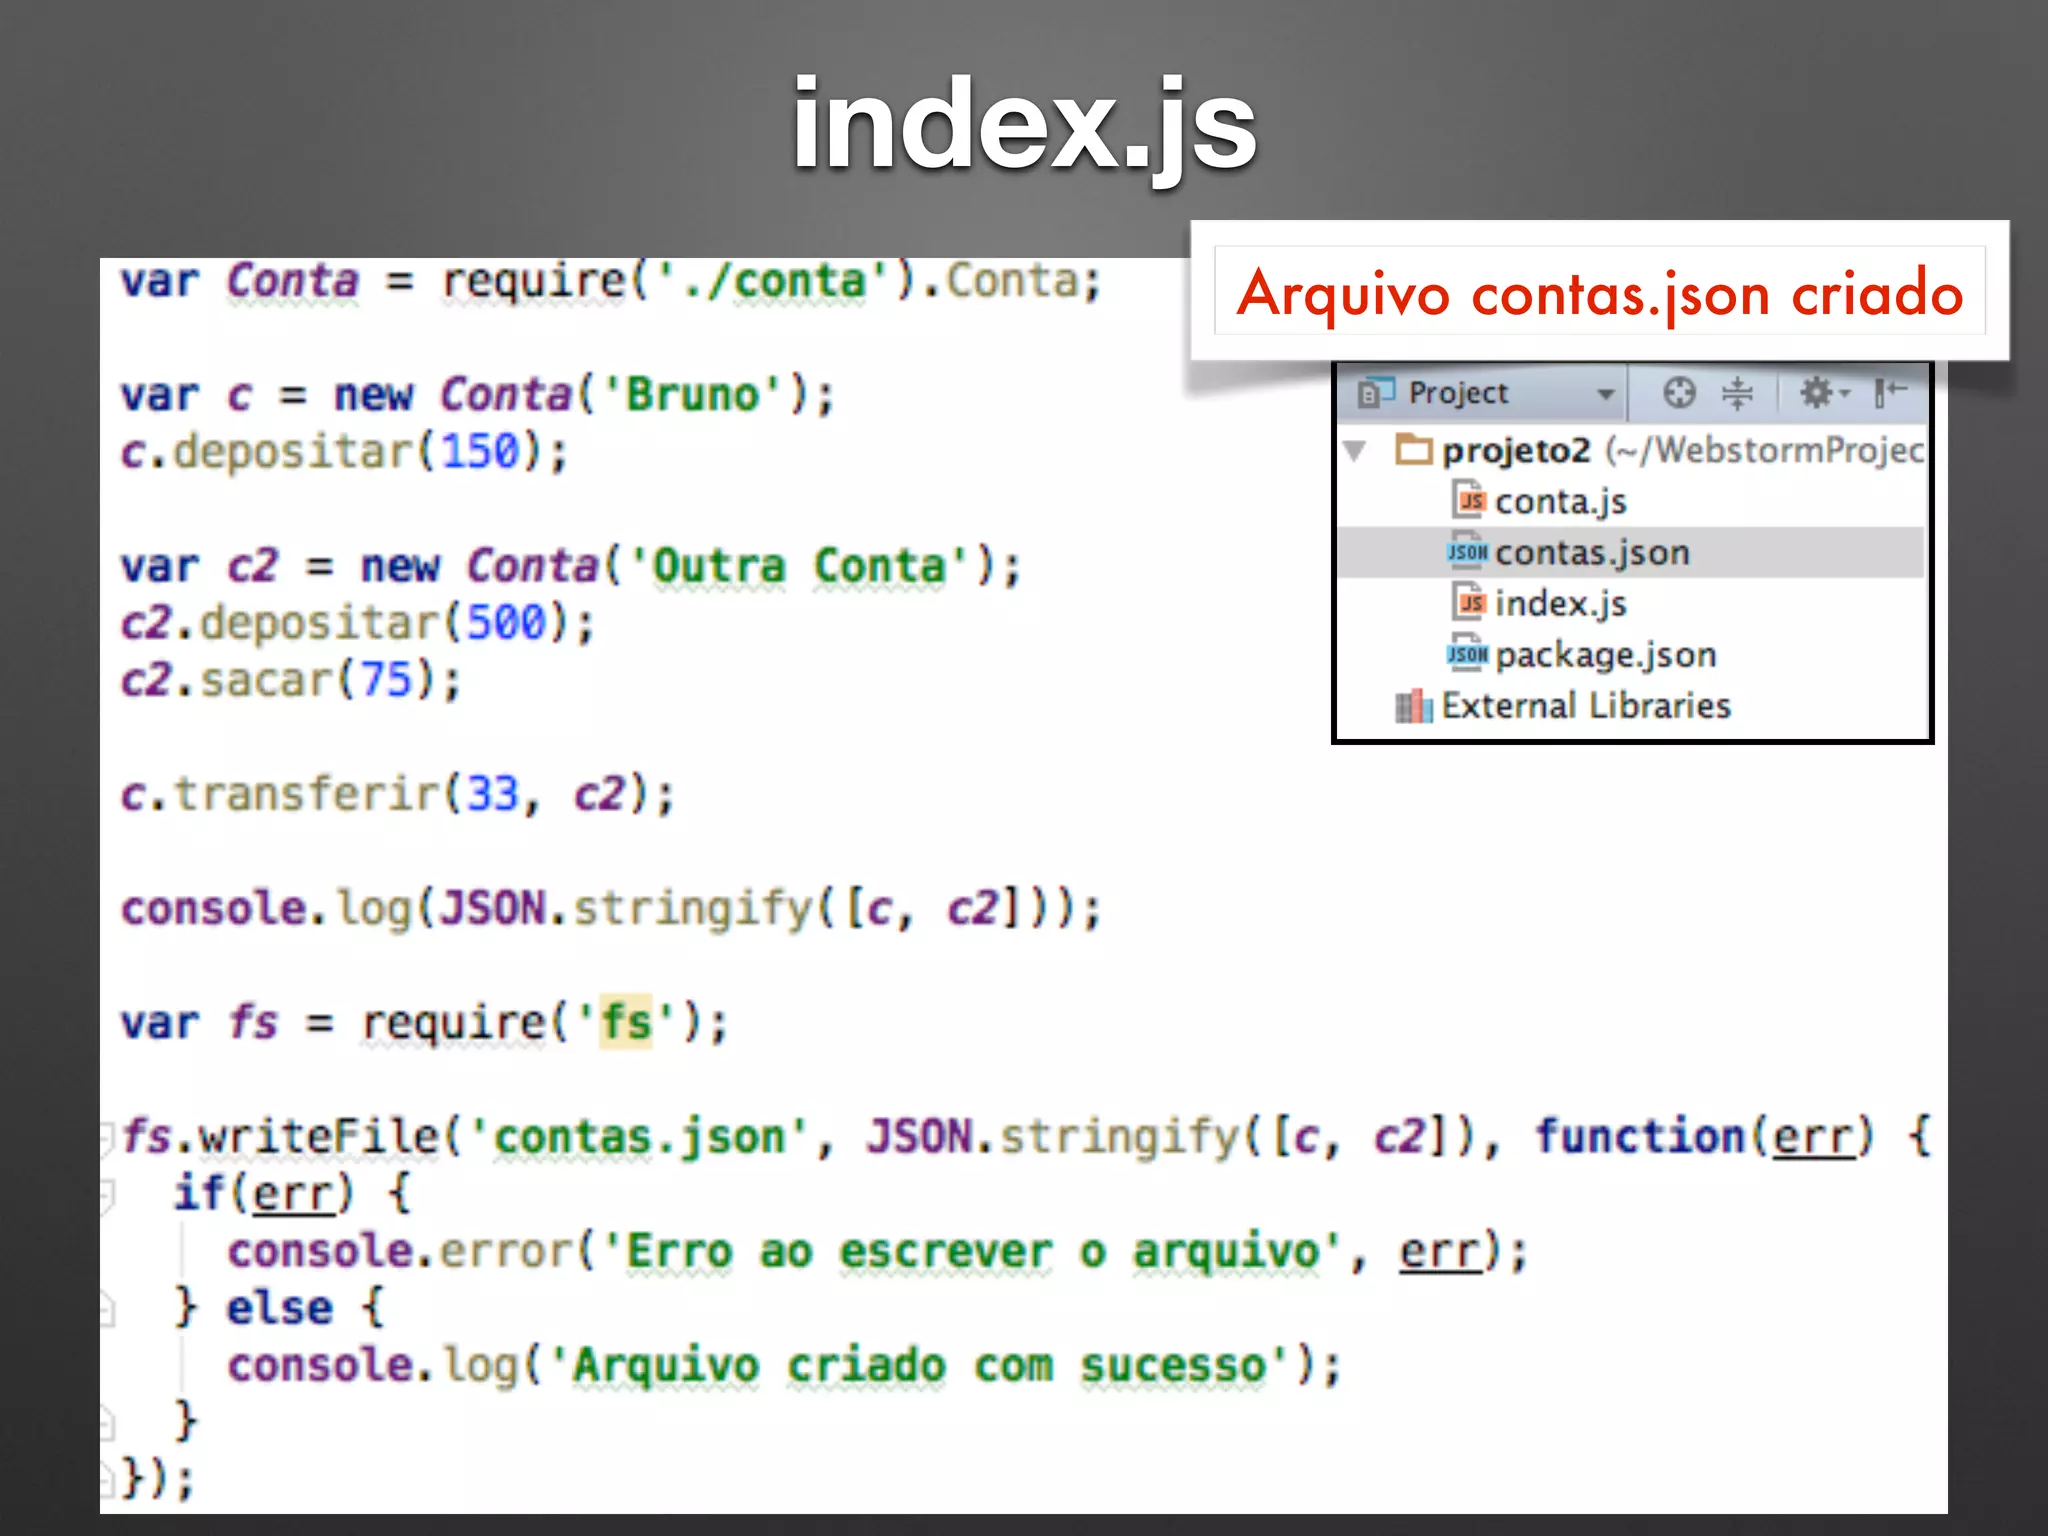Image resolution: width=2048 pixels, height=1536 pixels.
Task: Click the c2.sacar(75) line
Action: pos(290,680)
